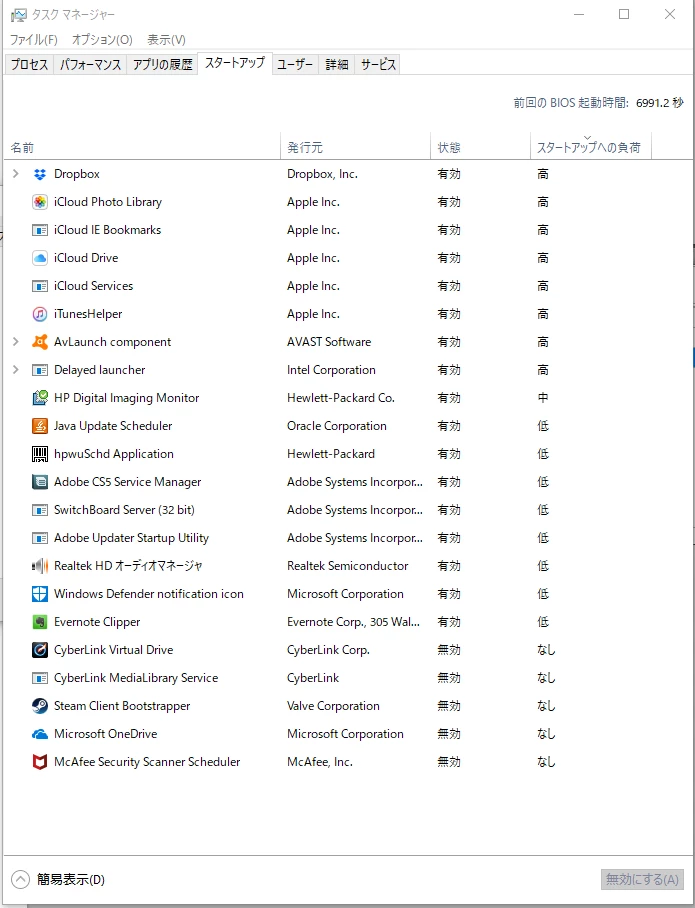Expand the Dropbox startup entry

[x=16, y=174]
